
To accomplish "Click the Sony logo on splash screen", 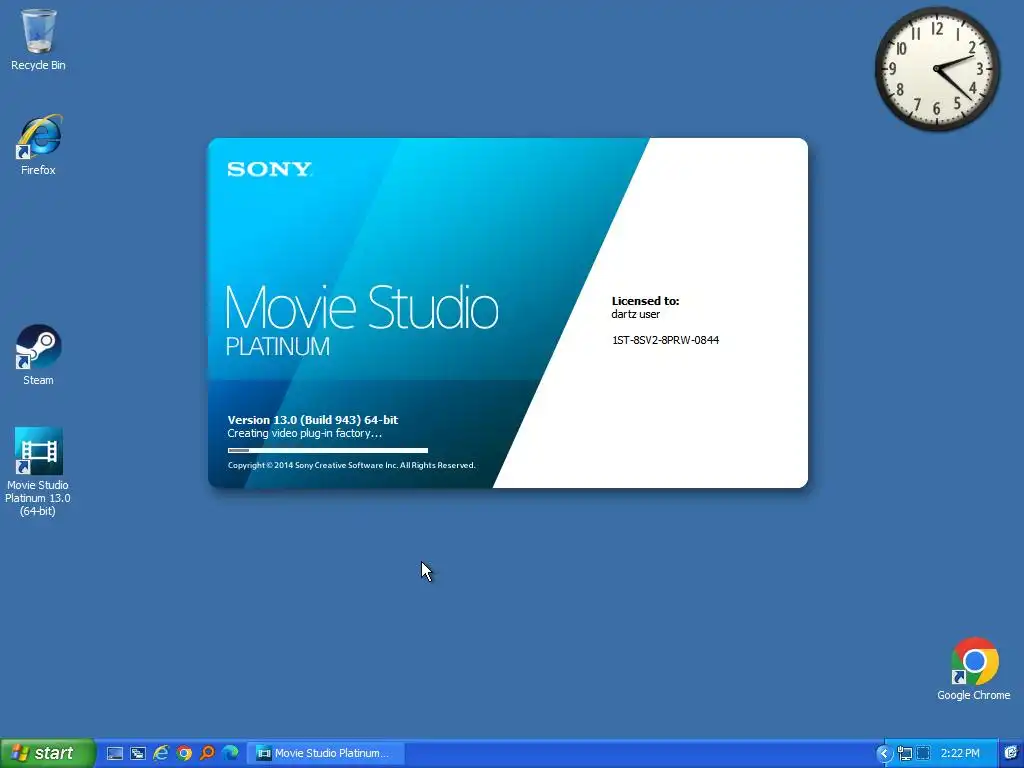I will [x=269, y=170].
